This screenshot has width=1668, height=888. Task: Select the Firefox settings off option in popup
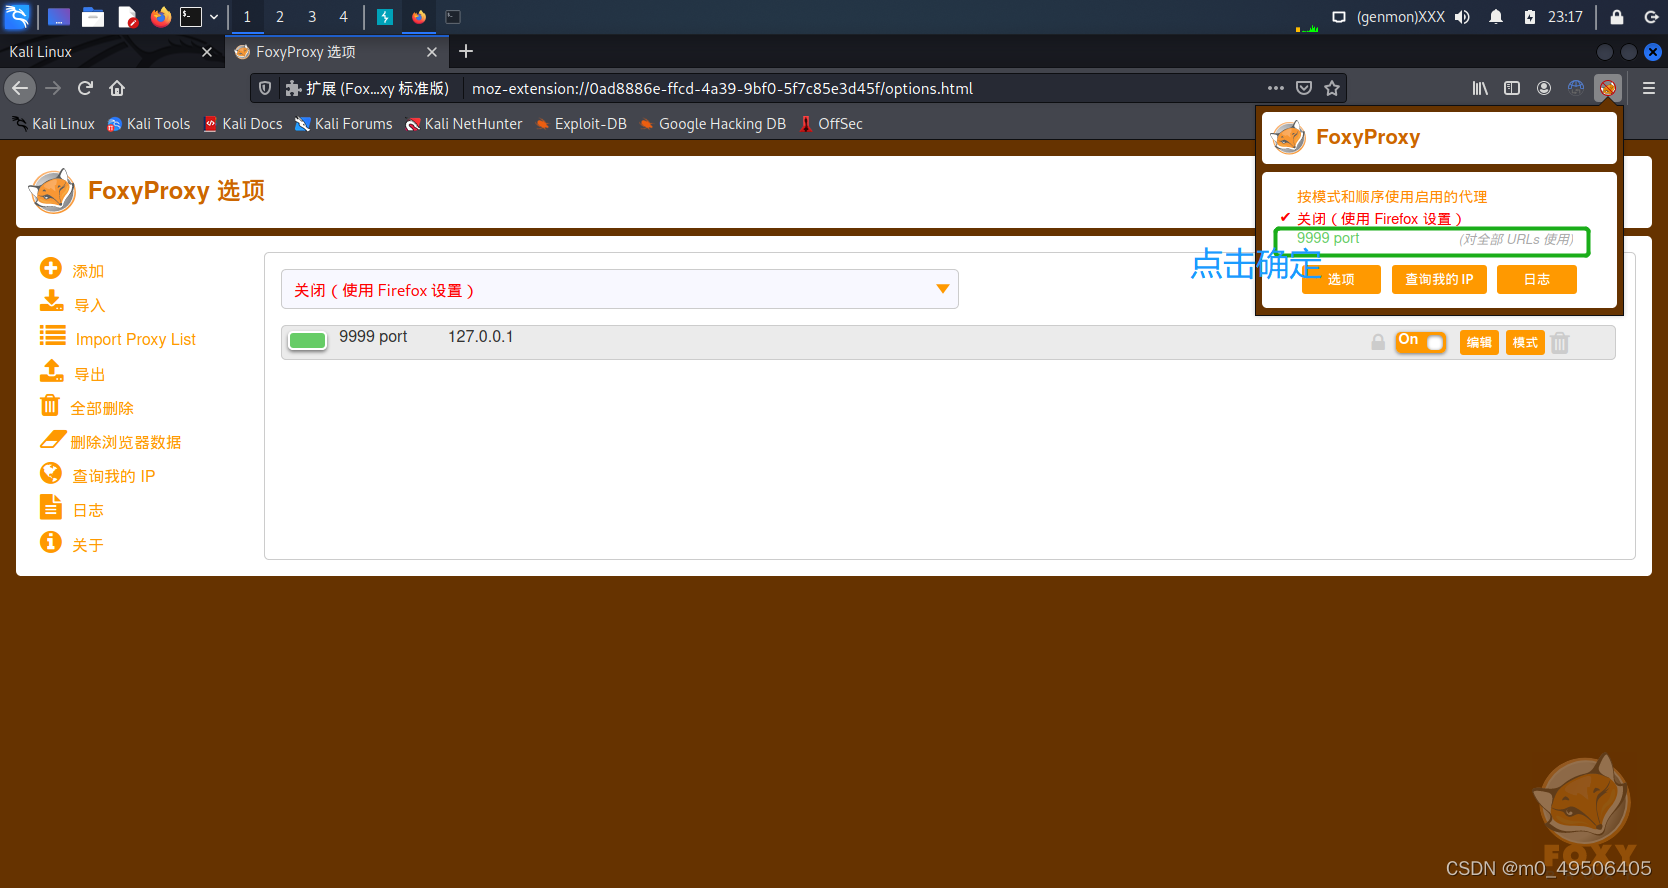(x=1379, y=219)
